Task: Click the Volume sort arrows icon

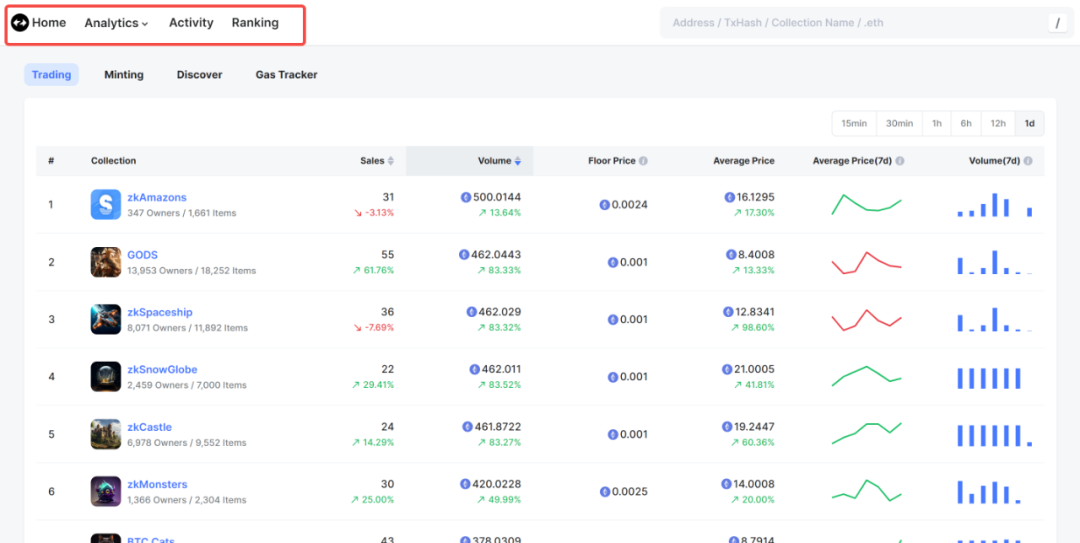Action: click(517, 161)
